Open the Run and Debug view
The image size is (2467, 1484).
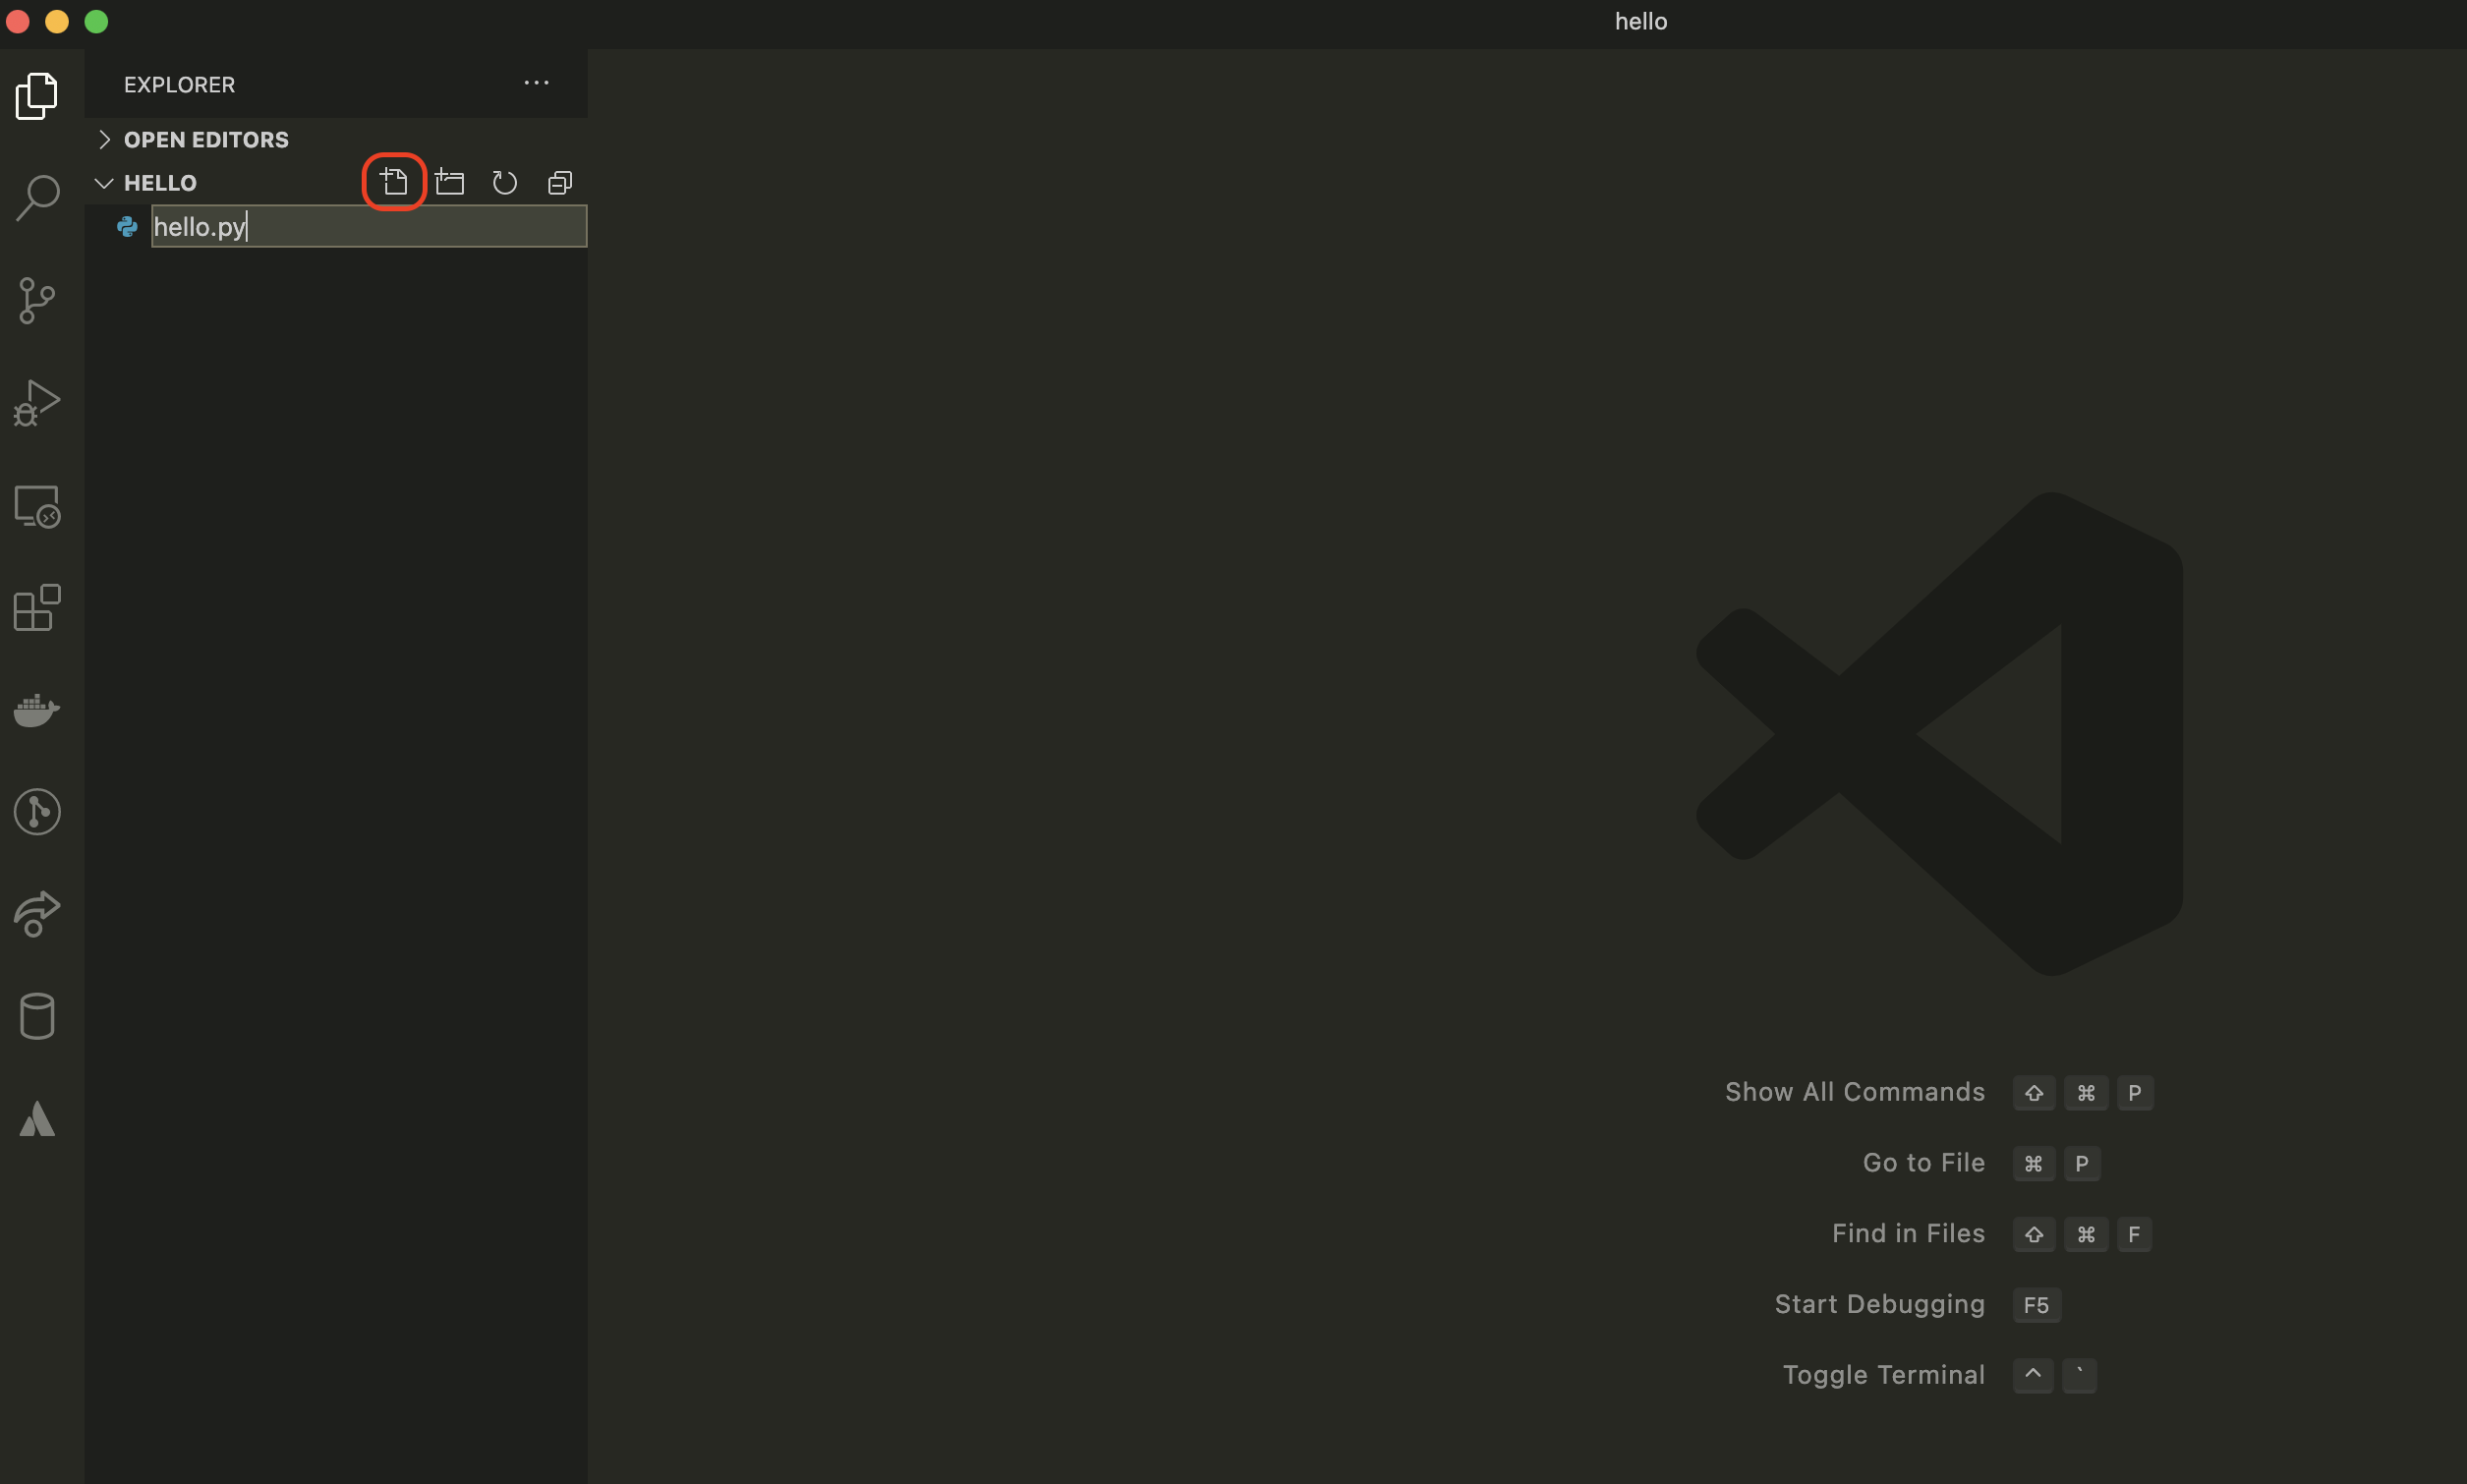[x=38, y=403]
